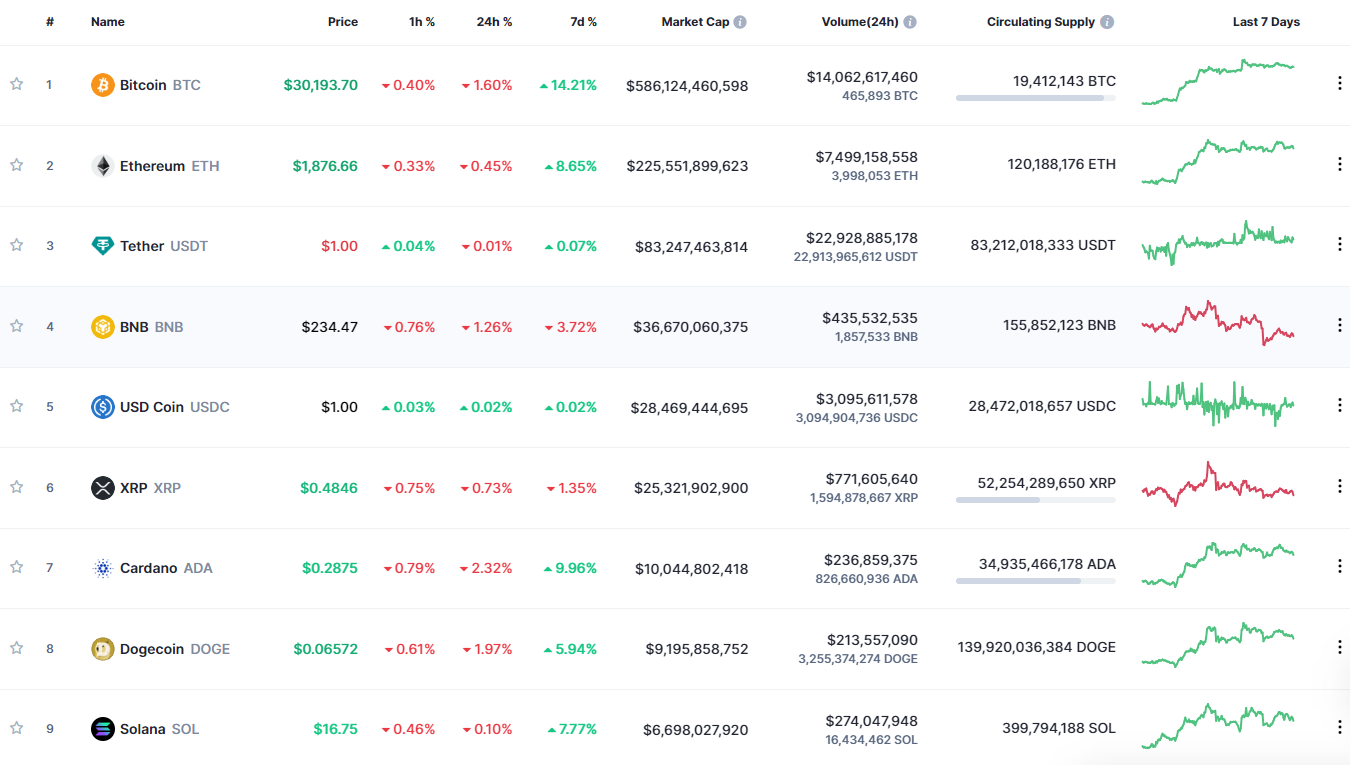Click the XRP coin logo
Viewport: 1350px width, 765px height.
pyautogui.click(x=101, y=487)
